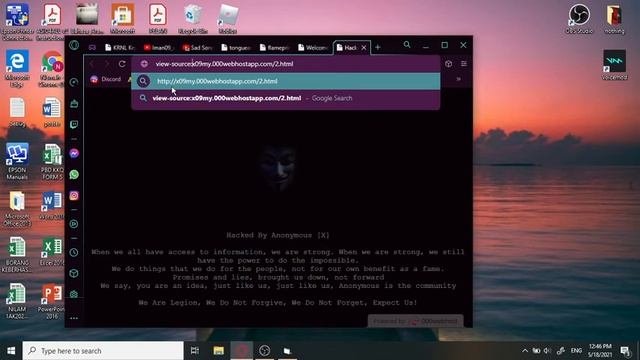640x360 pixels.
Task: Open Task View on the taskbar
Action: click(195, 351)
